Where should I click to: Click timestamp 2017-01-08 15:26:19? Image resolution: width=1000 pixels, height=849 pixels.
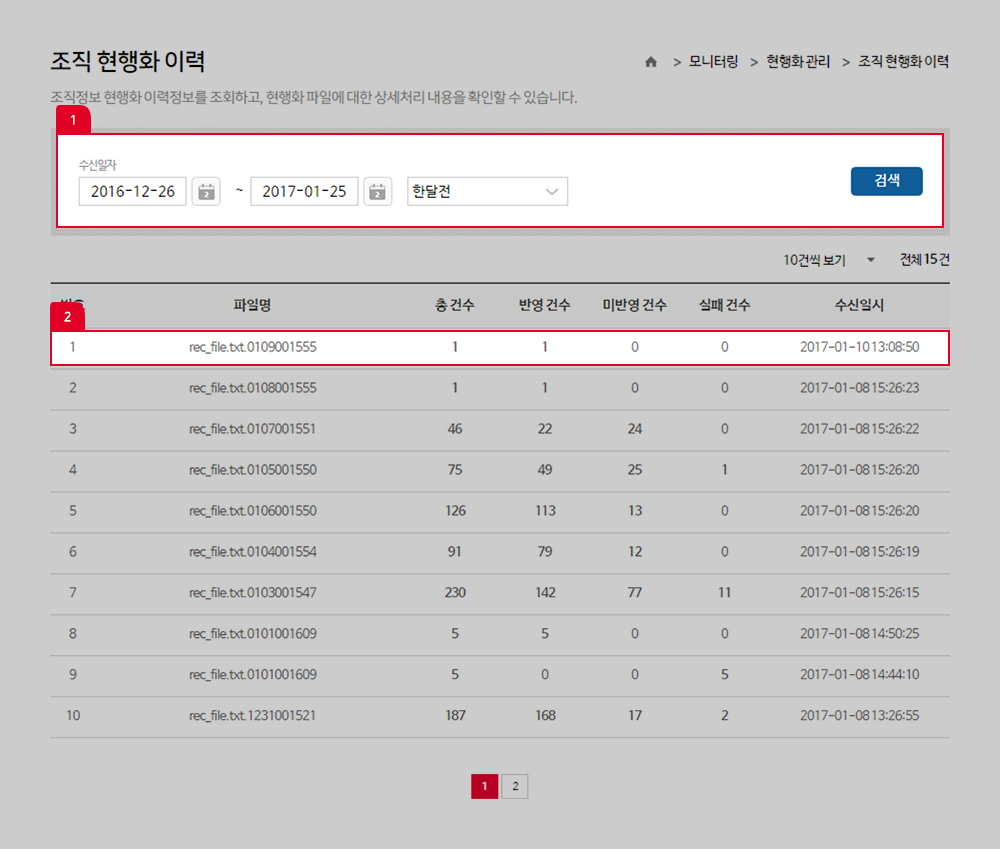tap(860, 552)
